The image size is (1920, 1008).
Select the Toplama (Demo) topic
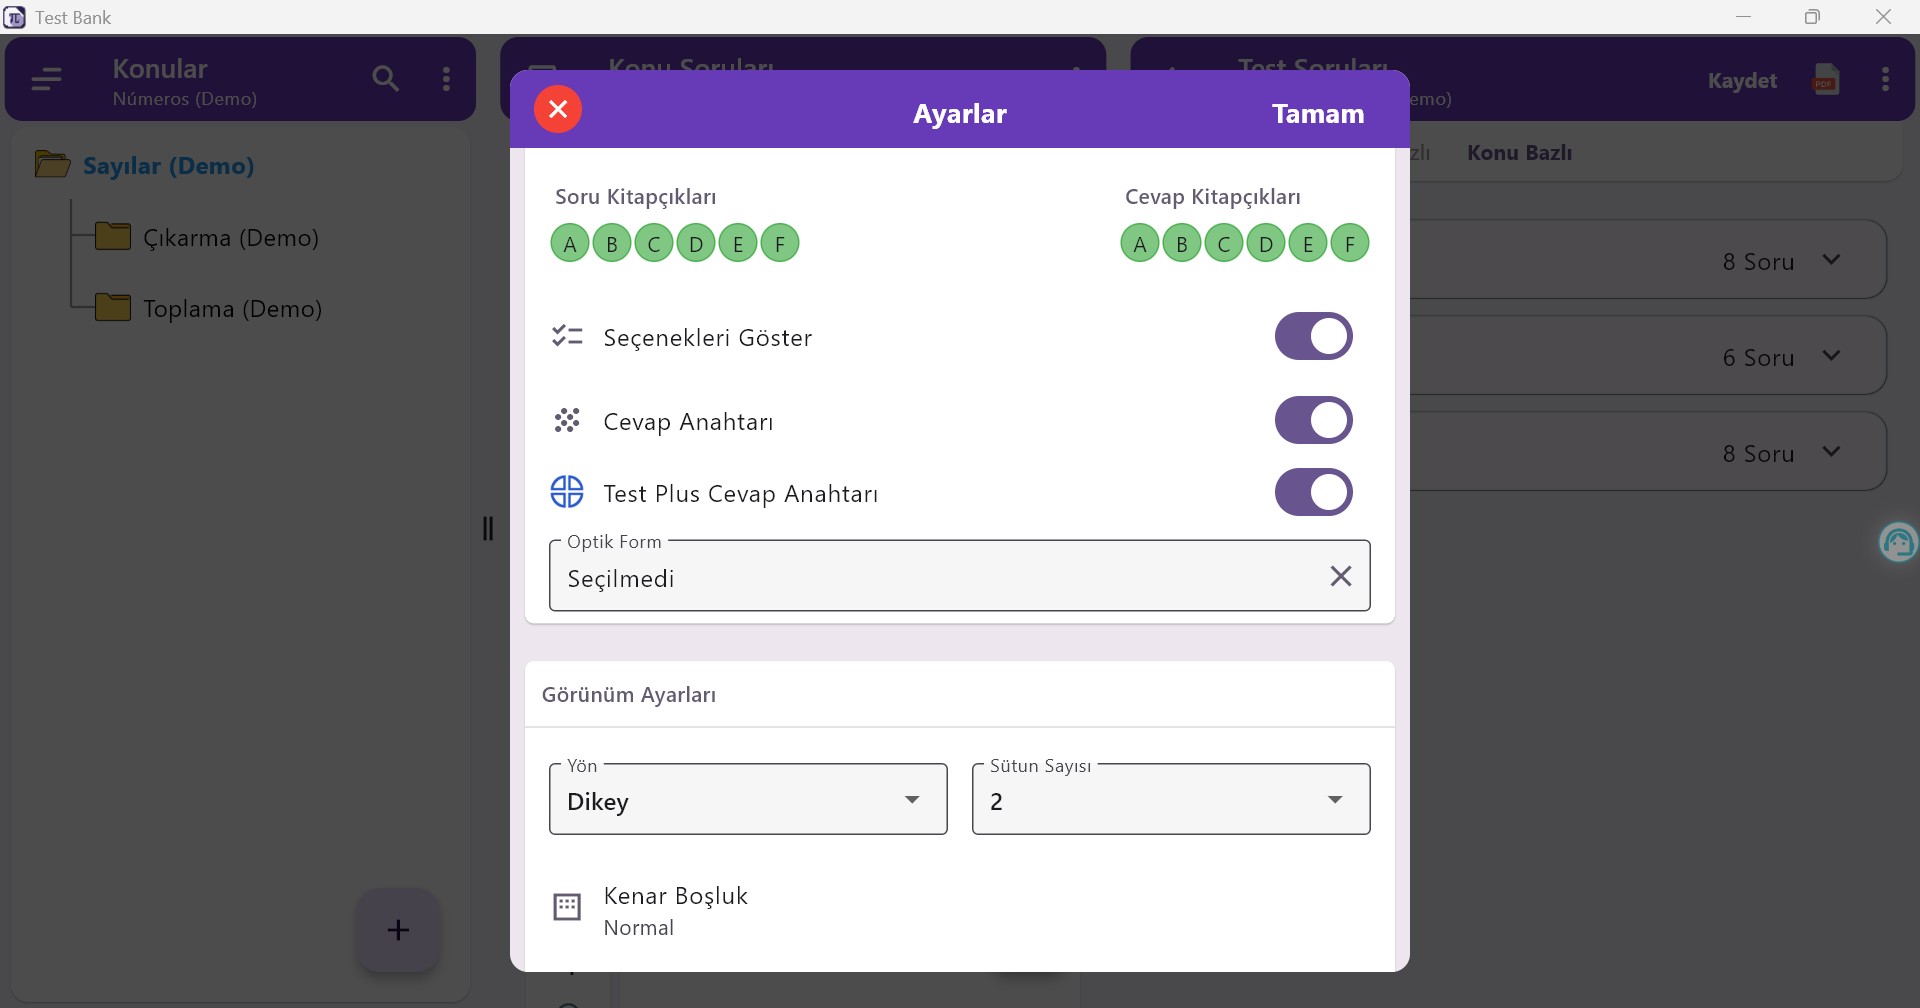(x=233, y=309)
